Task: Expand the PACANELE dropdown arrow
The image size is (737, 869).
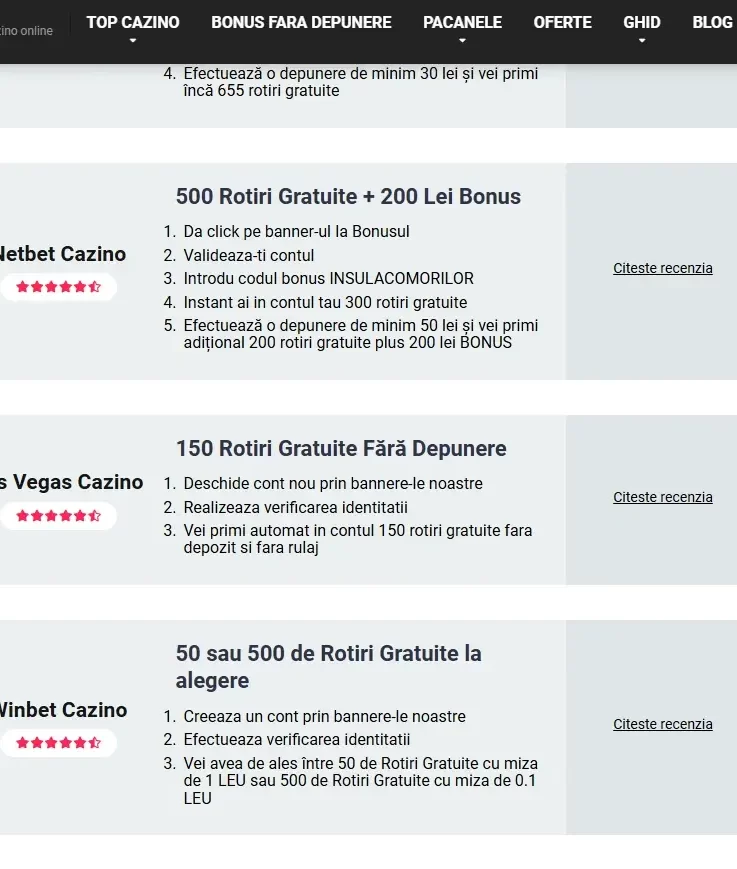Action: (462, 40)
